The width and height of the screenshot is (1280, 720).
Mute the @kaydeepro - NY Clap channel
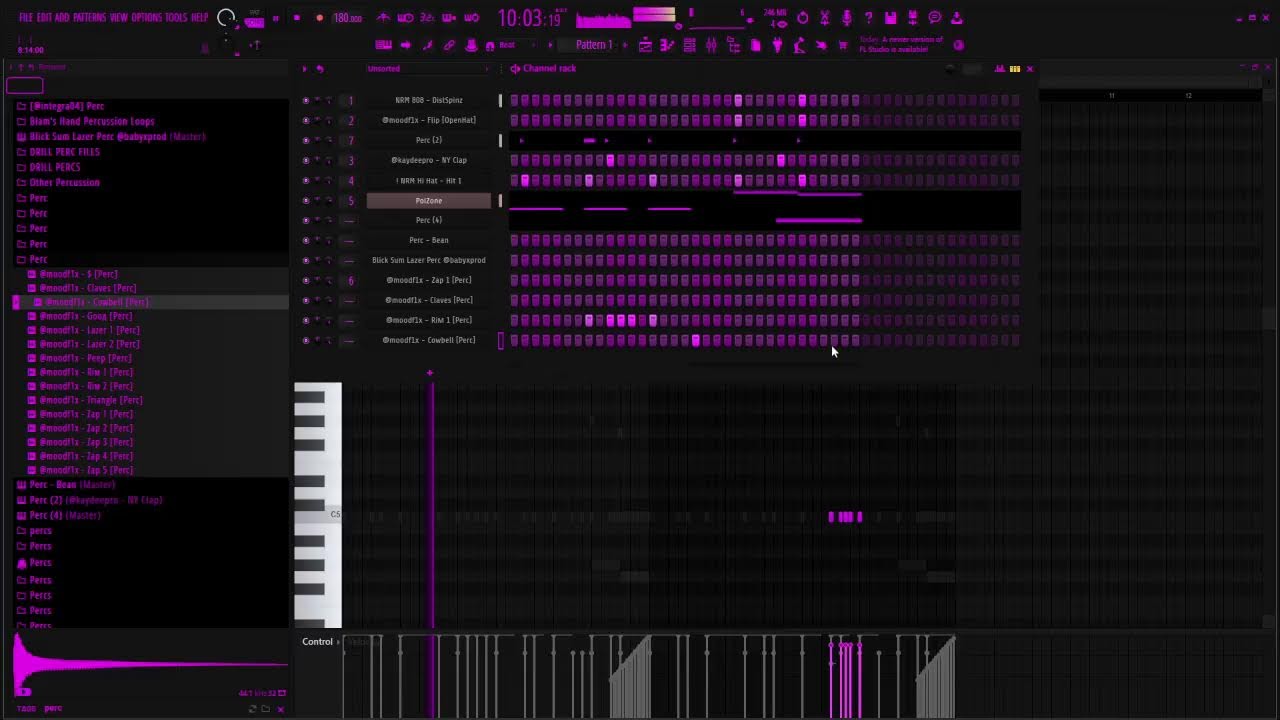coord(306,160)
